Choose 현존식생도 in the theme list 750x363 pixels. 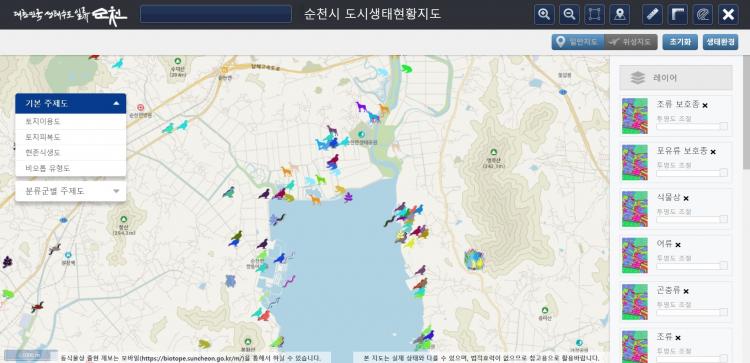pyautogui.click(x=71, y=153)
